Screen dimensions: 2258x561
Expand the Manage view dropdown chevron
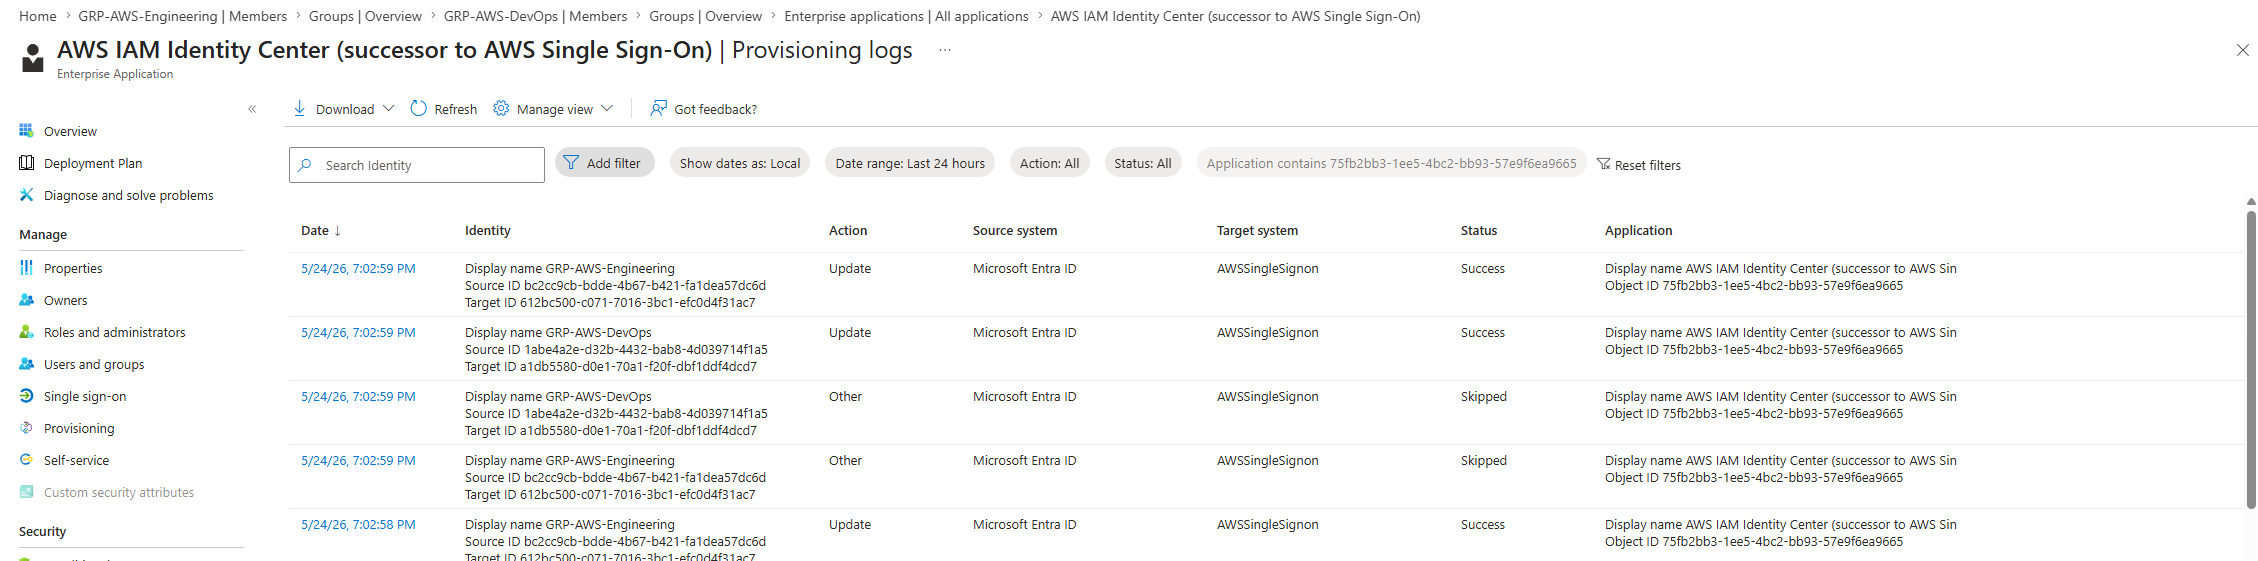607,108
